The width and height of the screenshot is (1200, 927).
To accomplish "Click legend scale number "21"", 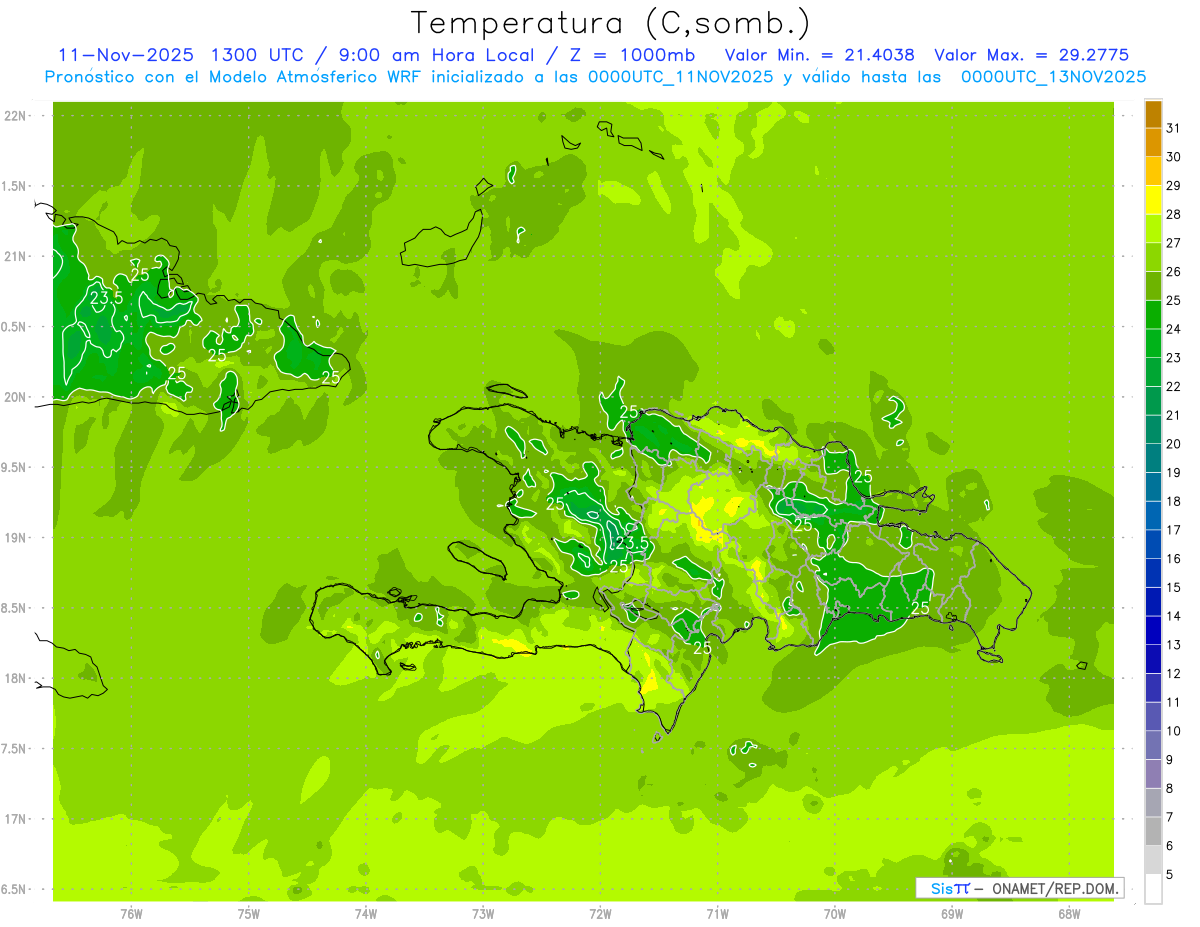I will coord(1174,415).
